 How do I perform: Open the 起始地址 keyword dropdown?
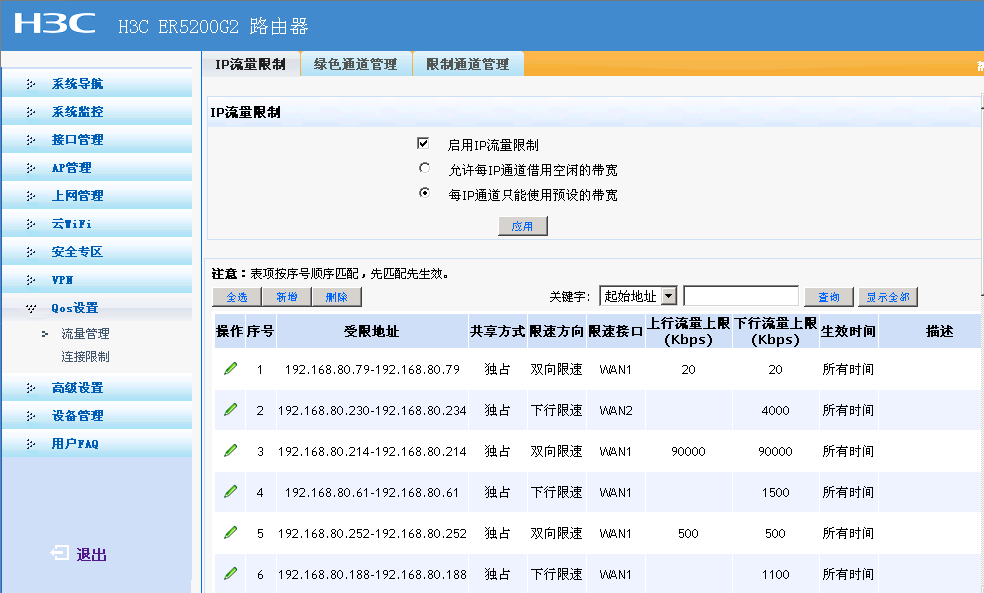(669, 296)
